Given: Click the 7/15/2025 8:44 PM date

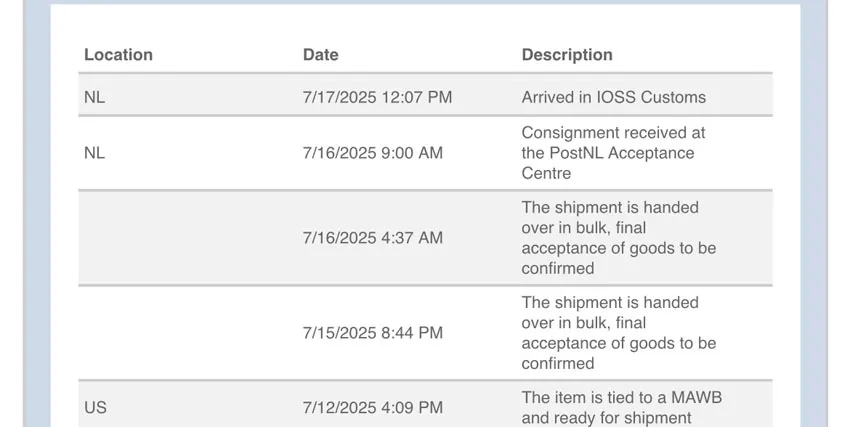Looking at the screenshot, I should point(372,333).
